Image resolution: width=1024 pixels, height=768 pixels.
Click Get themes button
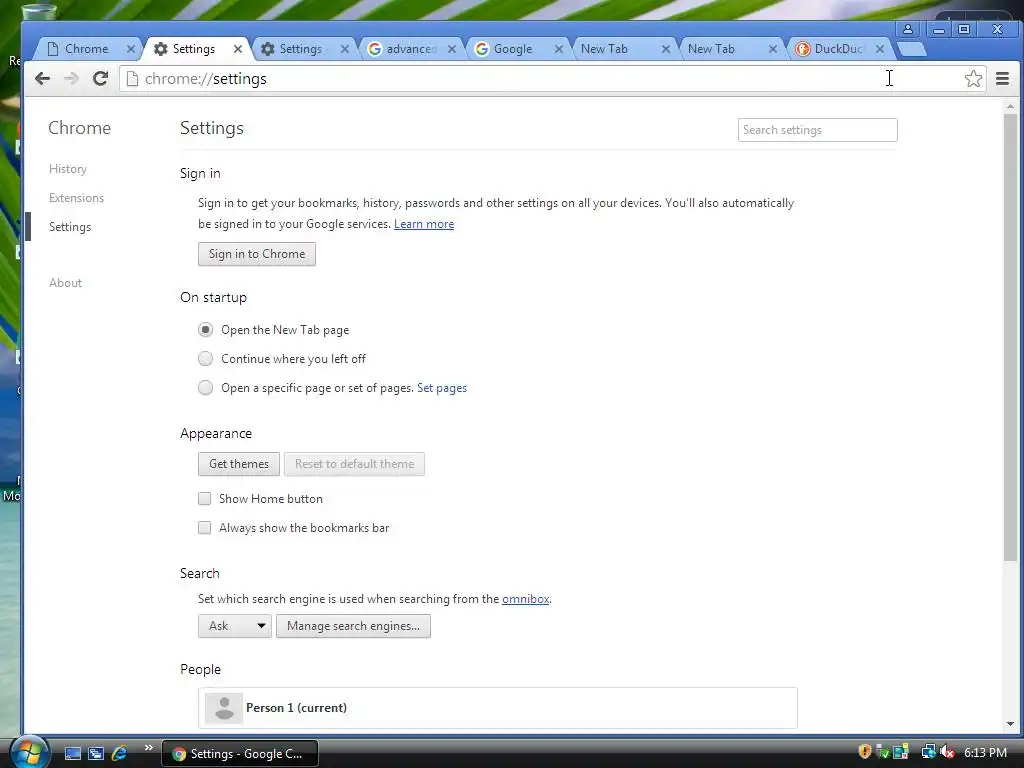coord(239,464)
